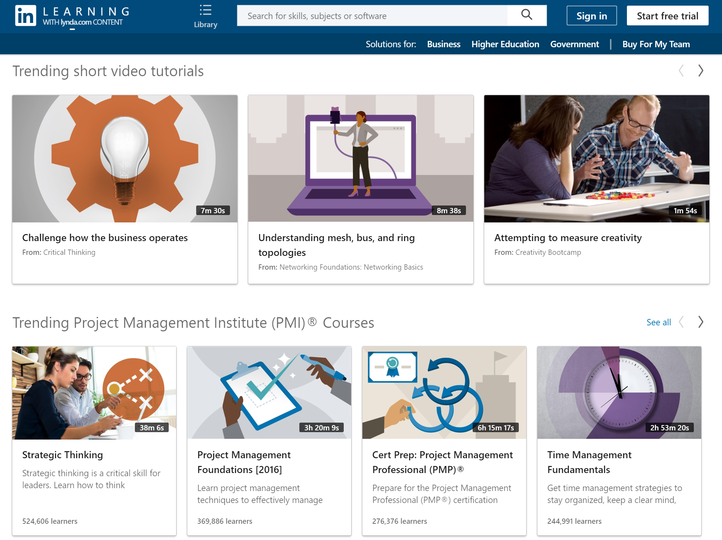Click the magnifying glass search icon
Viewport: 722px width, 540px height.
527,15
